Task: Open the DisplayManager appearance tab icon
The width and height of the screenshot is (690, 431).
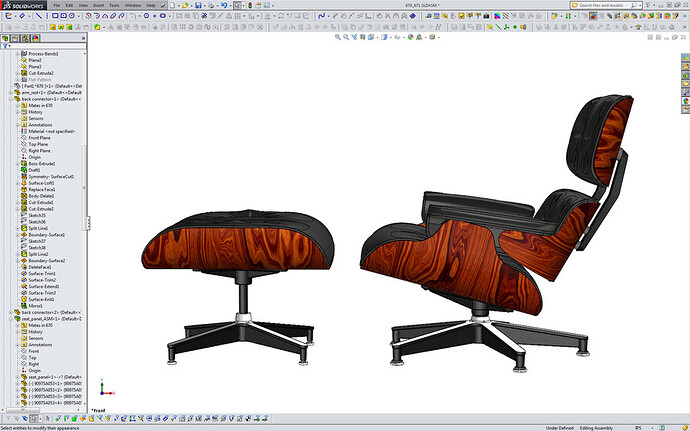Action: point(35,38)
